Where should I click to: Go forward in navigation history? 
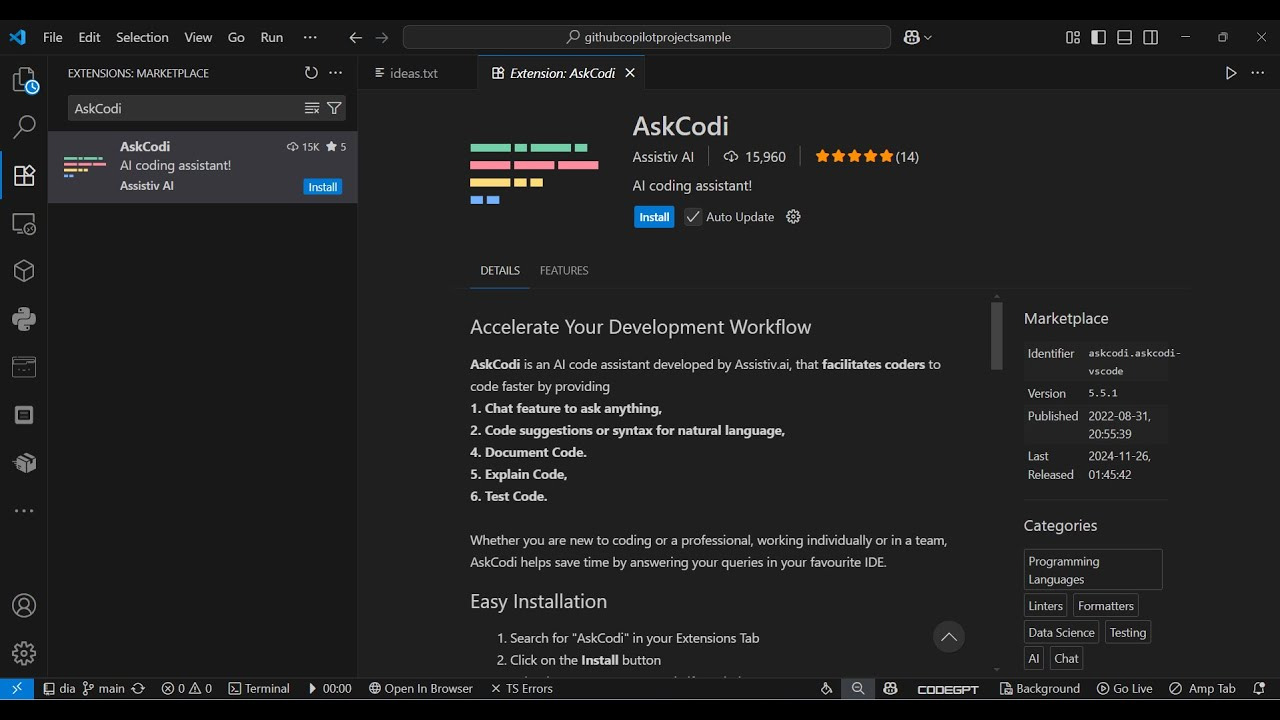[x=382, y=37]
